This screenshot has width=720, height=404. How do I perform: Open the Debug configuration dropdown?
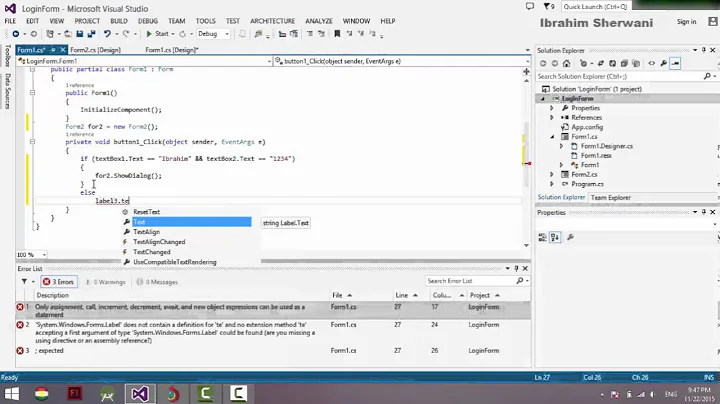213,34
